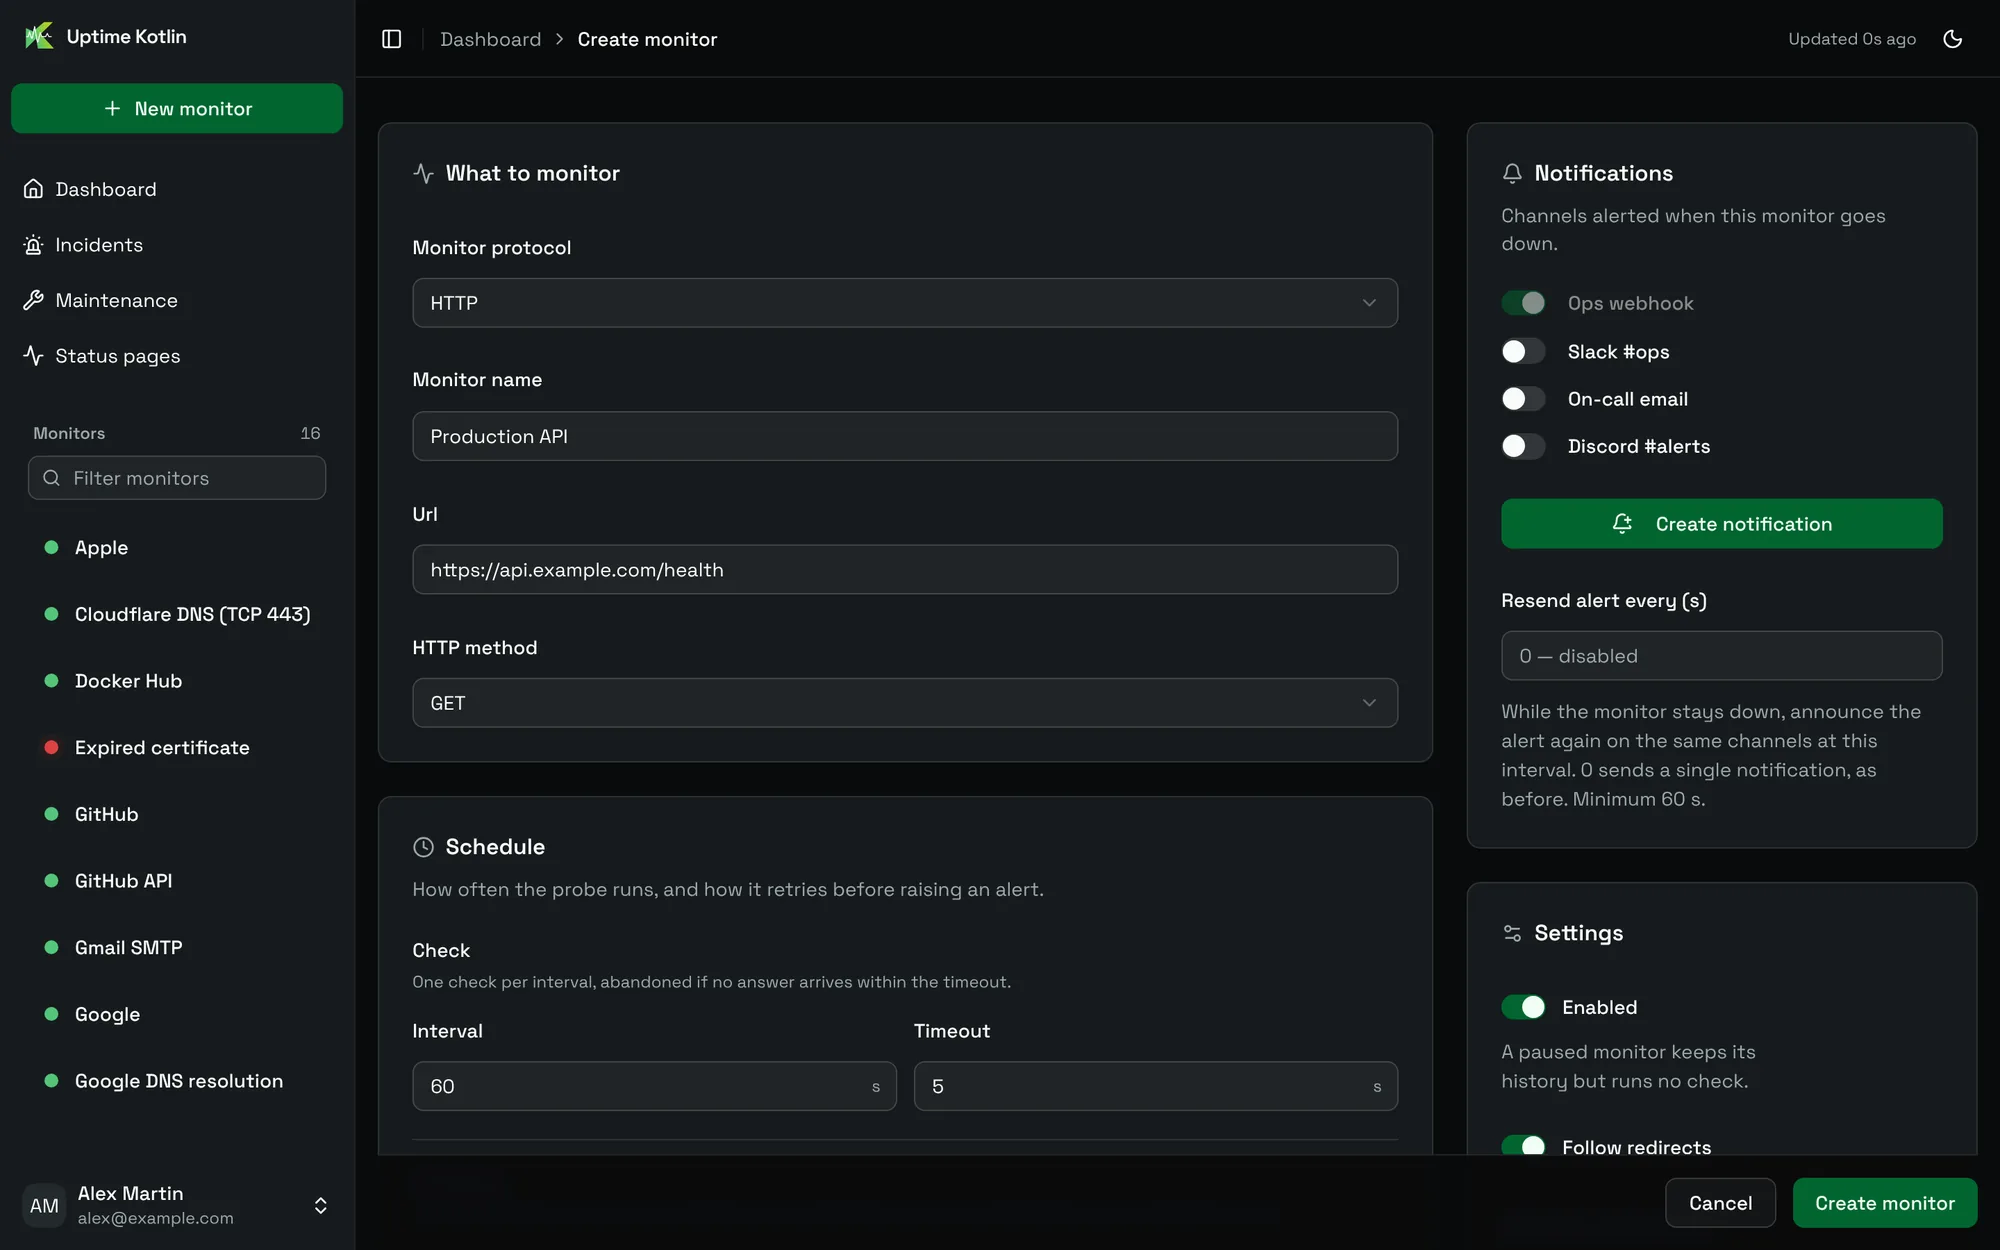The image size is (2000, 1250).
Task: Click the red status dot for Expired certificate
Action: pyautogui.click(x=51, y=747)
